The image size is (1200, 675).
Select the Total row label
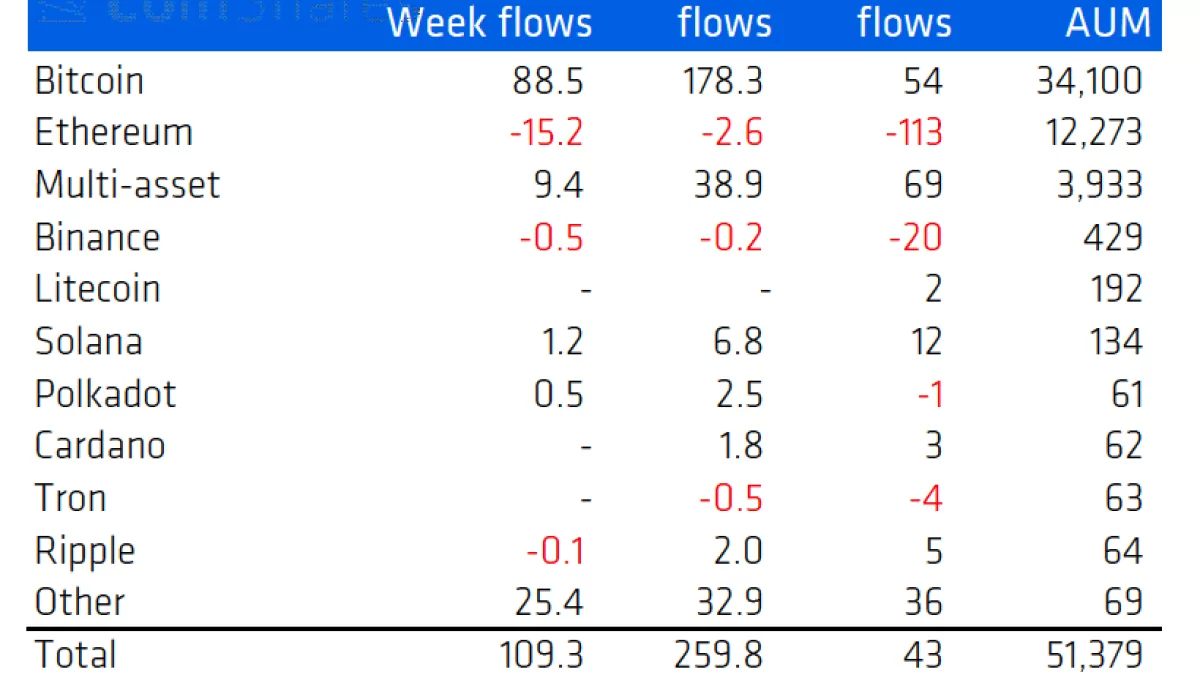(x=75, y=655)
